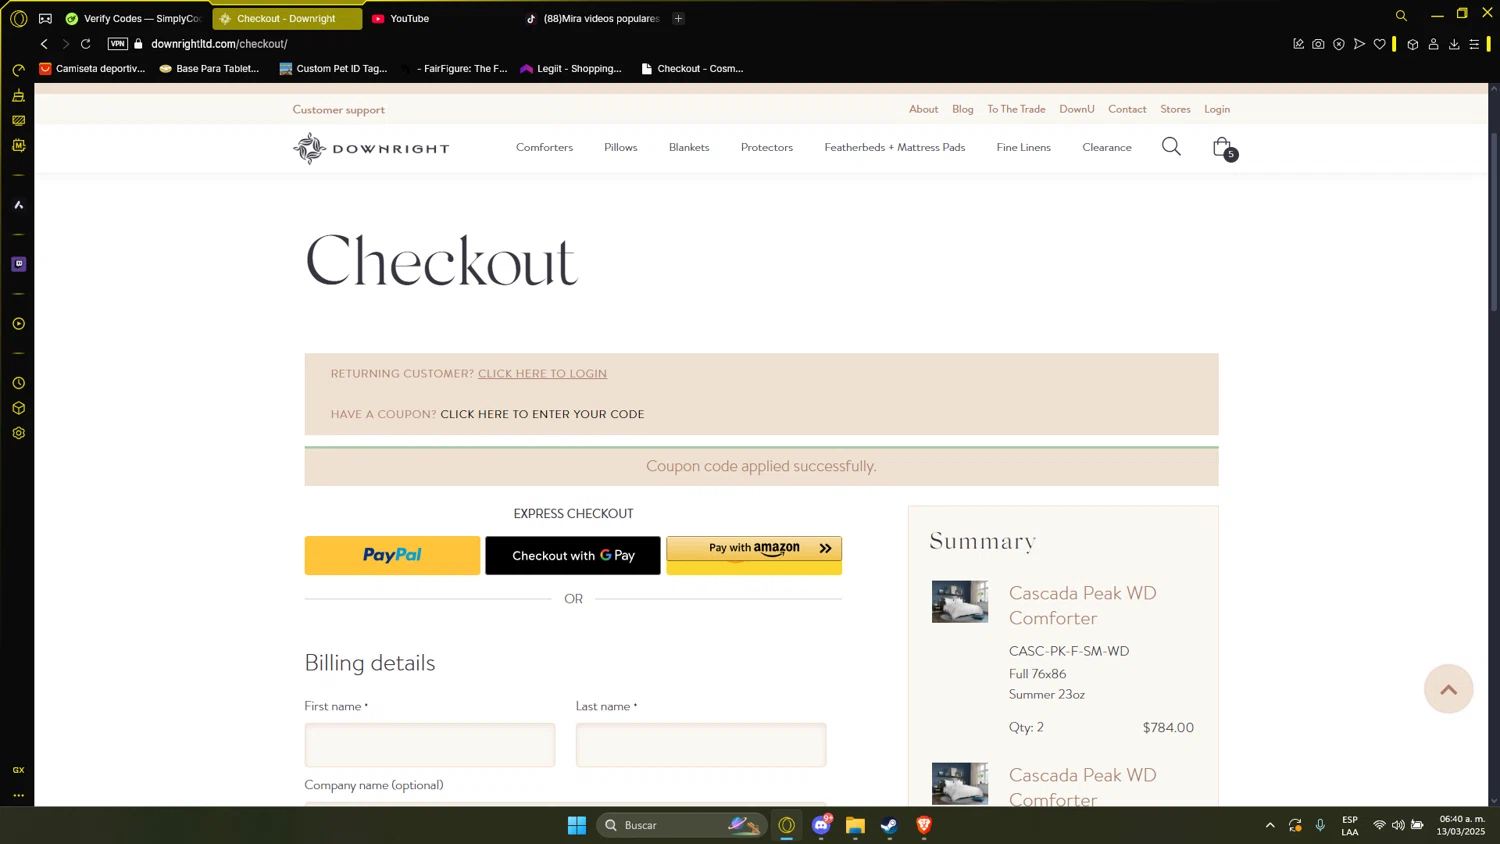Open GX Control from the sidebar GX icon
Screen dimensions: 1500x844
18,770
